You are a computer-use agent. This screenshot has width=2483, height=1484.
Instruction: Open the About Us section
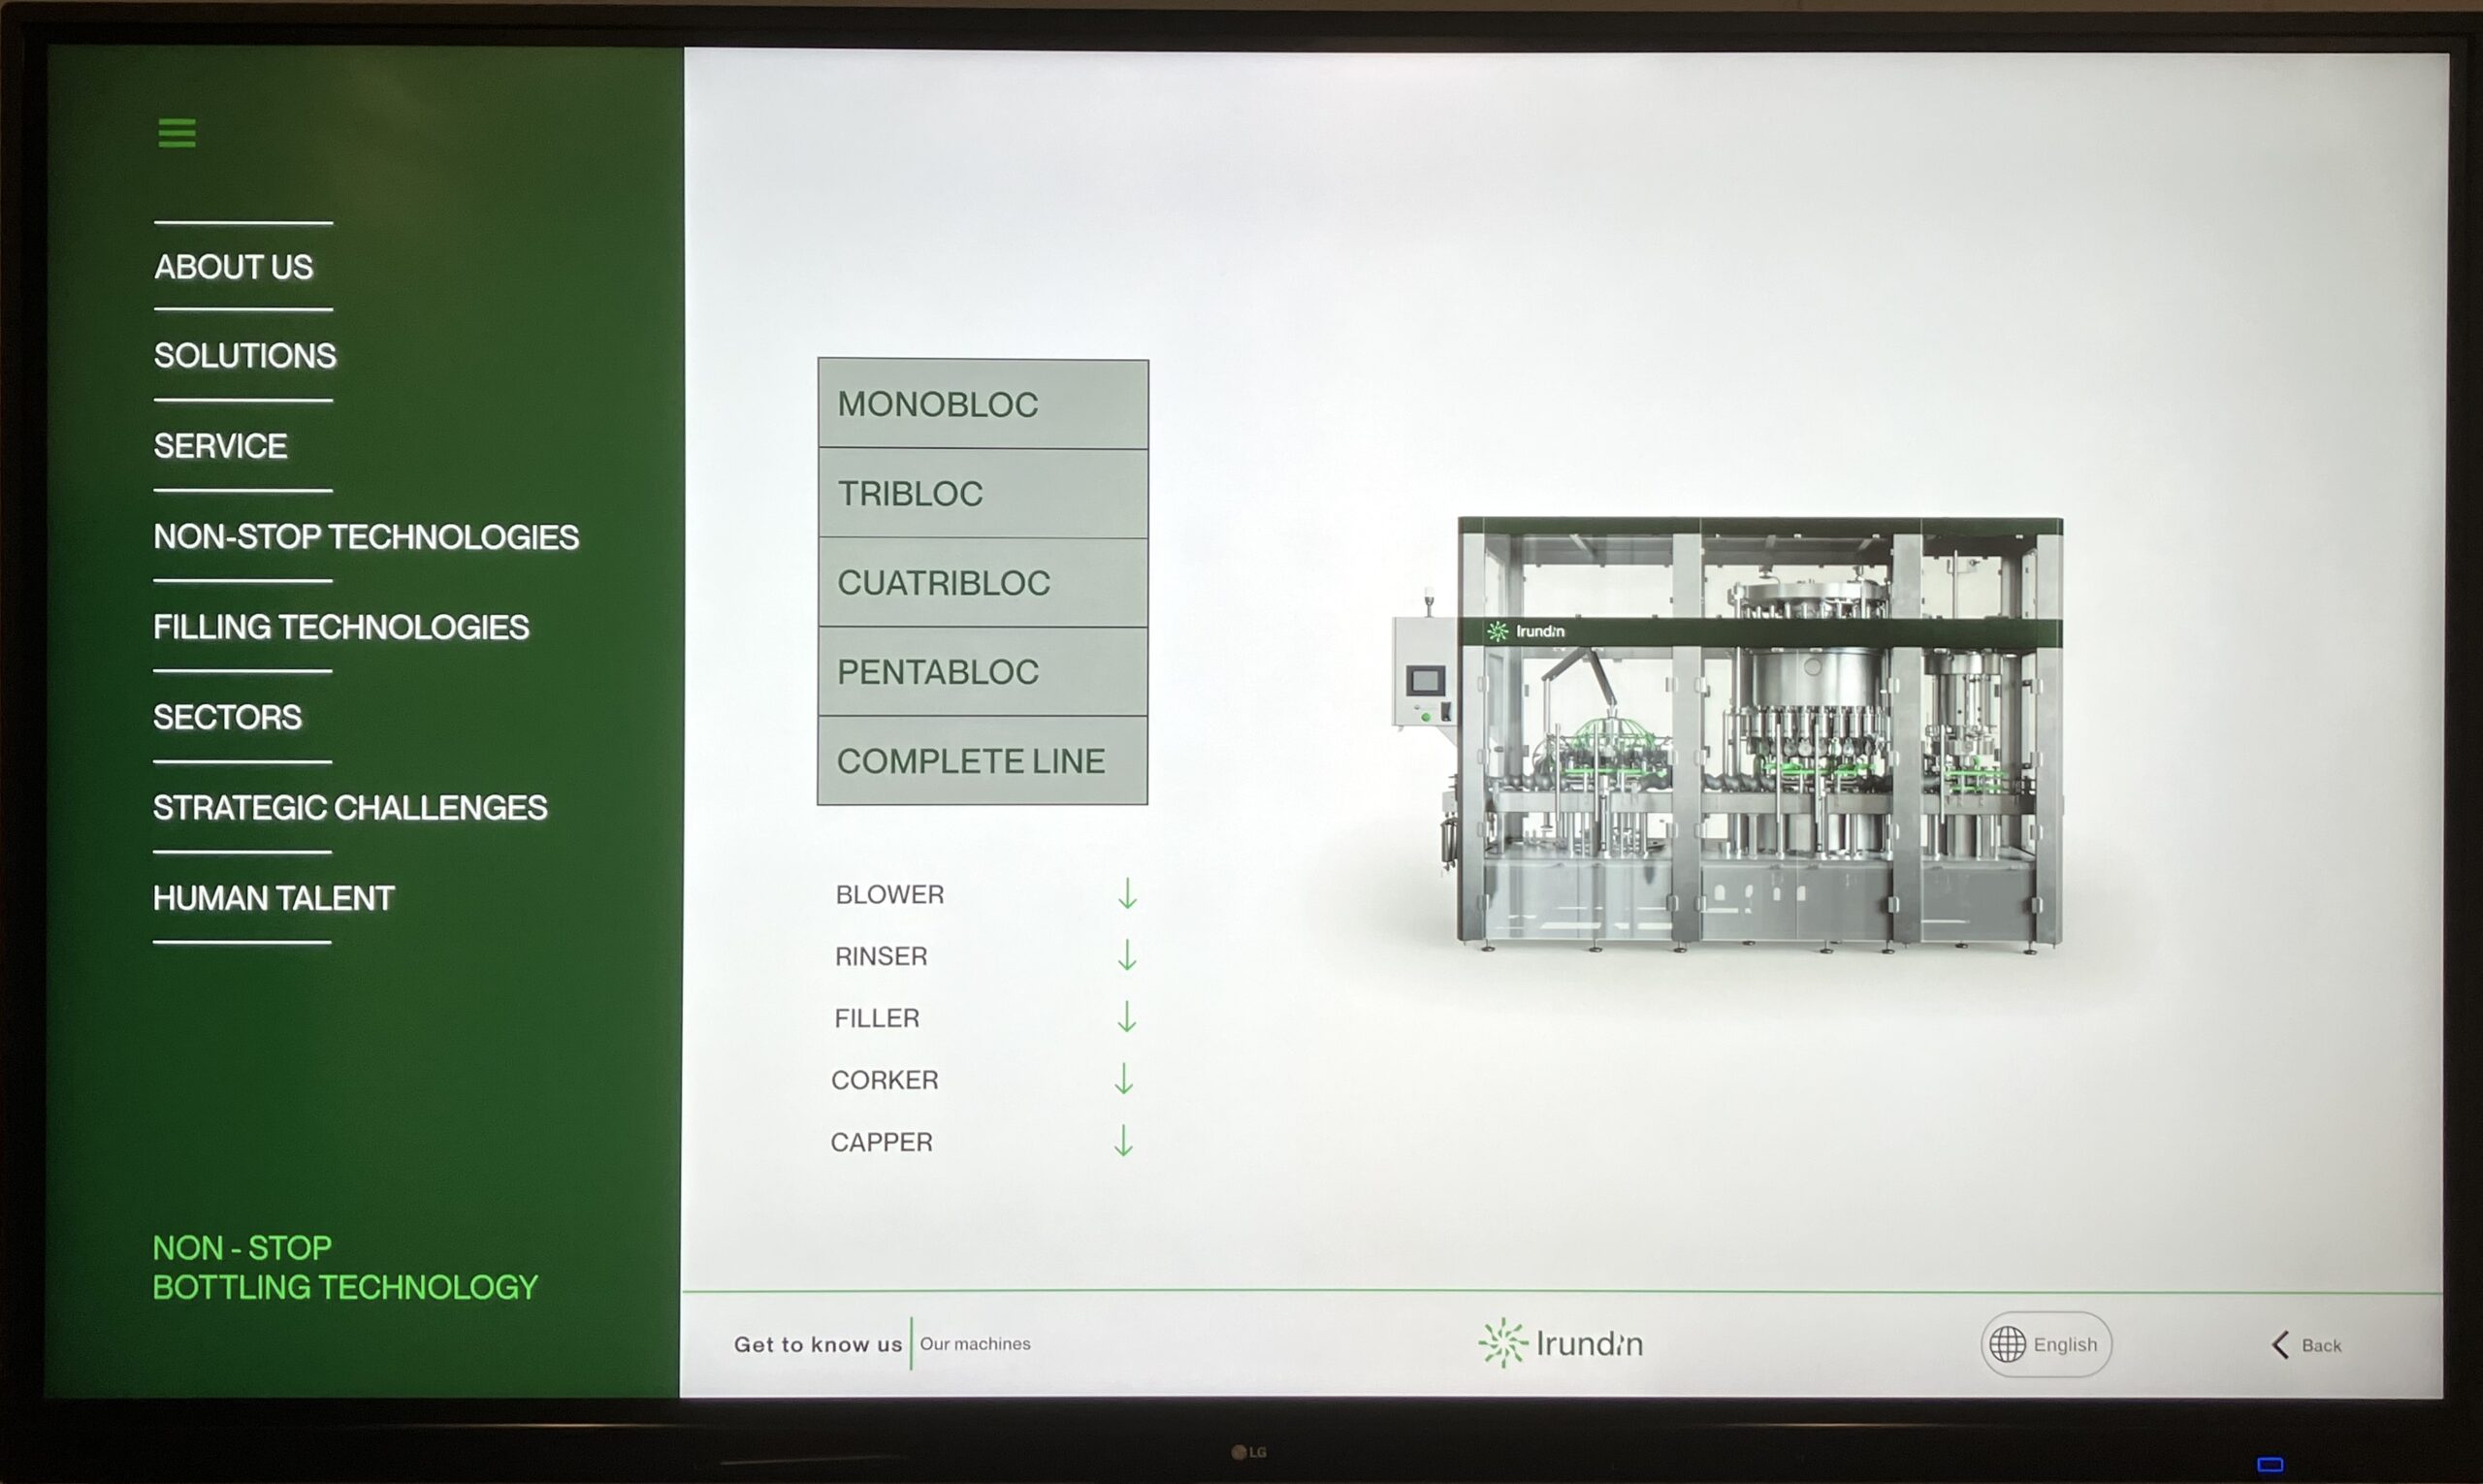(233, 267)
